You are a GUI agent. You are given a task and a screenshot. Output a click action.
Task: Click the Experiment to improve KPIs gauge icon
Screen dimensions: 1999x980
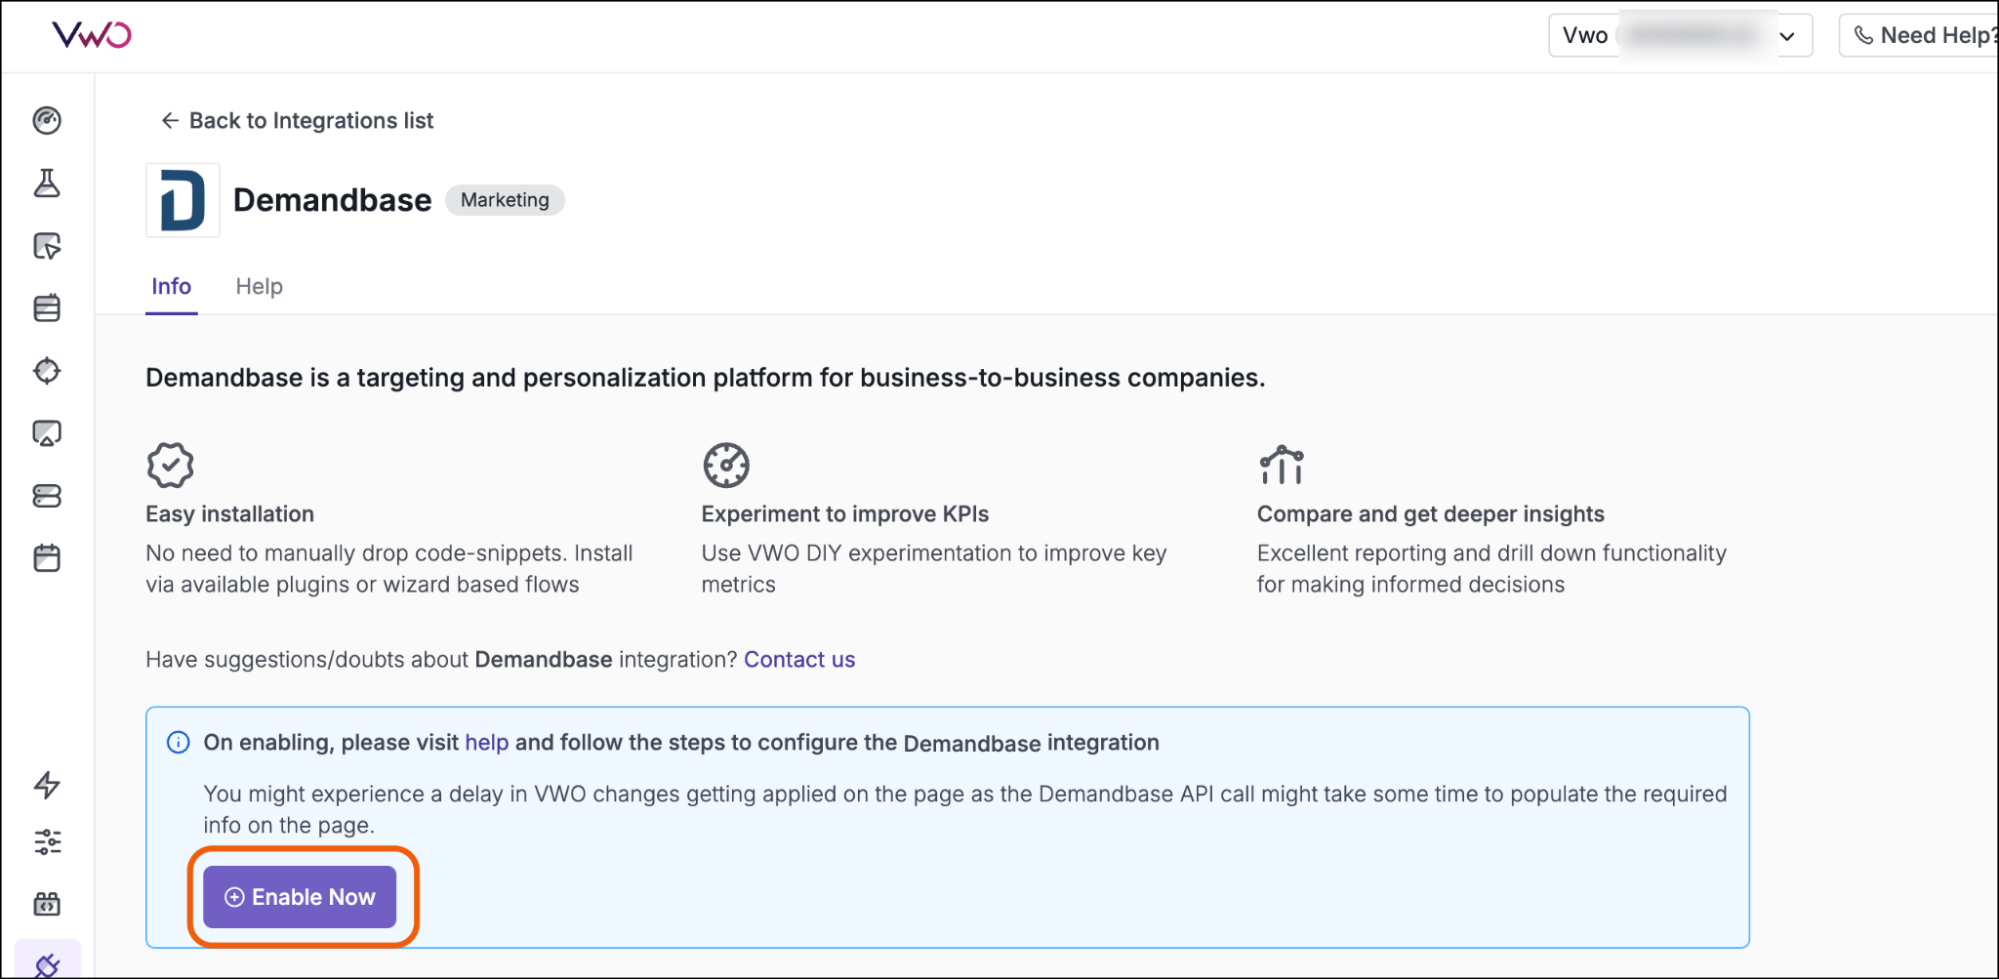726,465
